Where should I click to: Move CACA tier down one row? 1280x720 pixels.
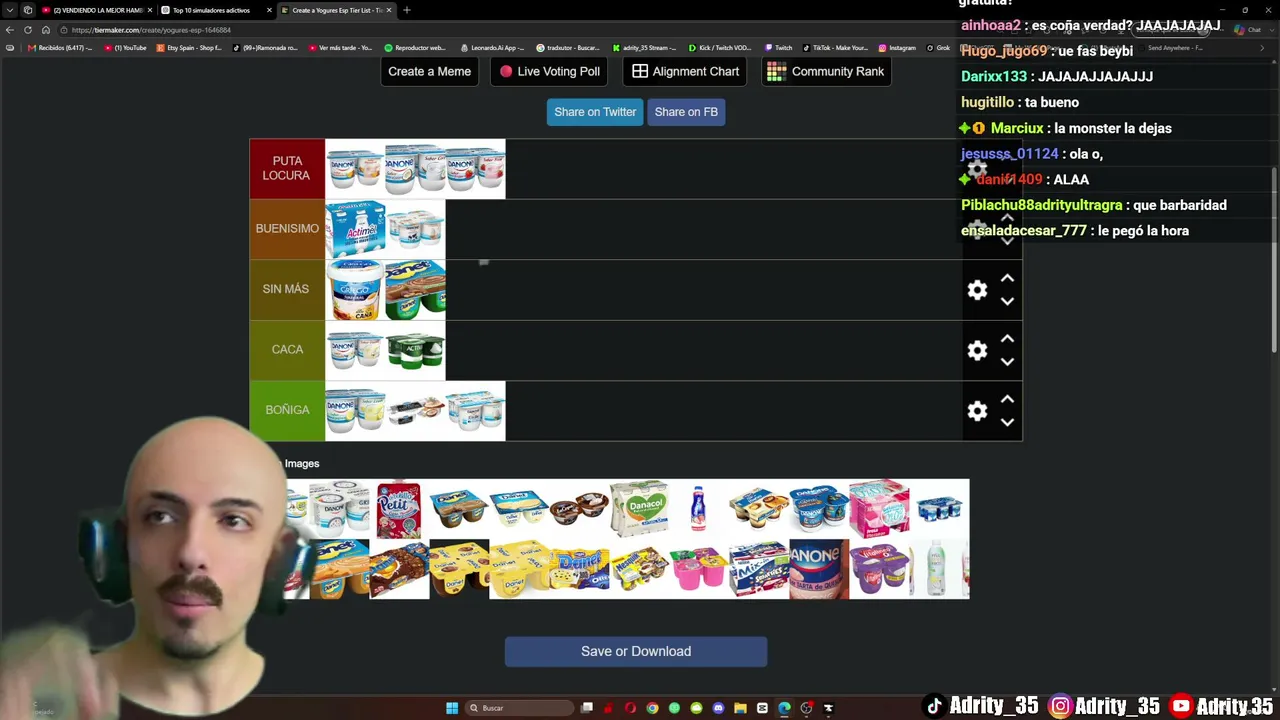coord(1007,361)
